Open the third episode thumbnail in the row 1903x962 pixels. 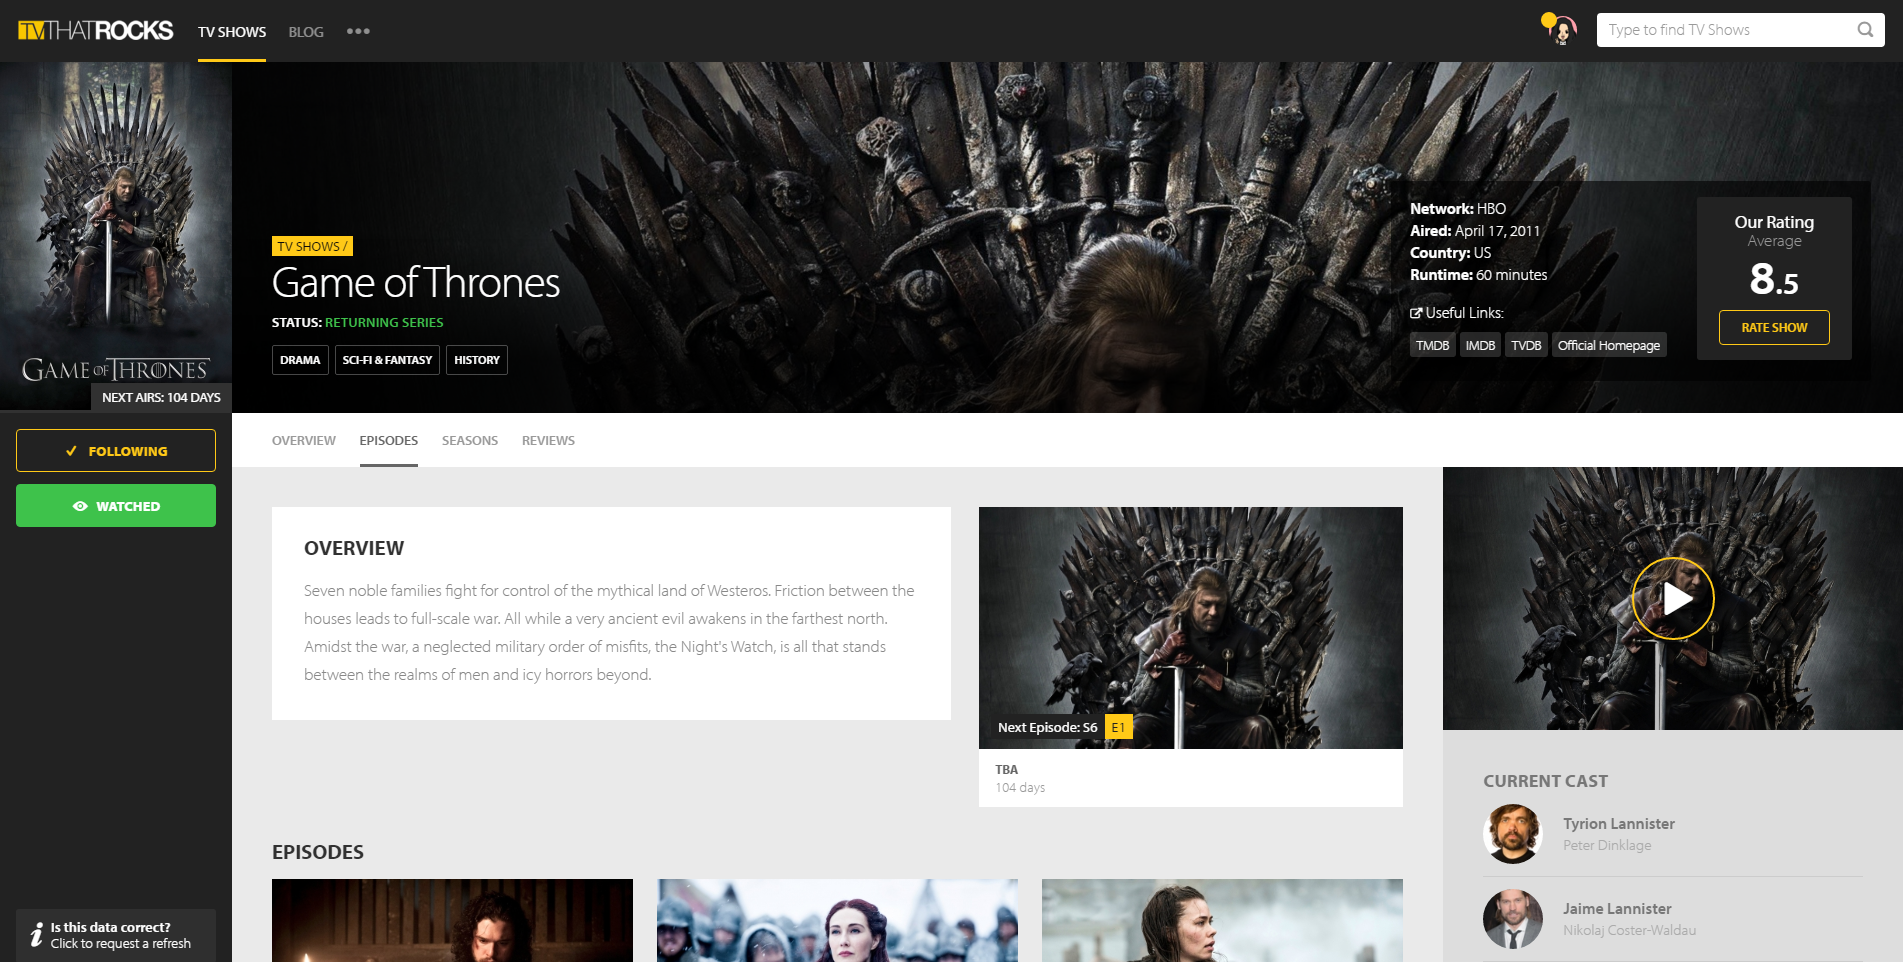point(1222,920)
